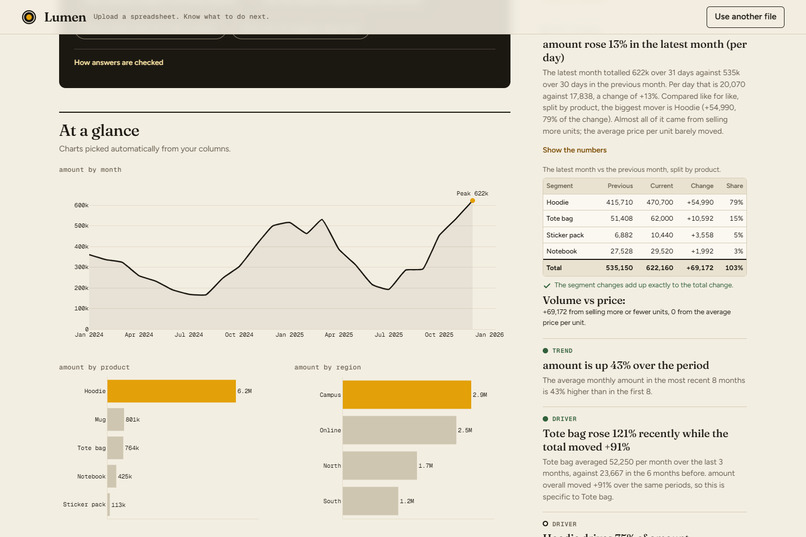
Task: Click the Campus bar in region chart
Action: [407, 395]
